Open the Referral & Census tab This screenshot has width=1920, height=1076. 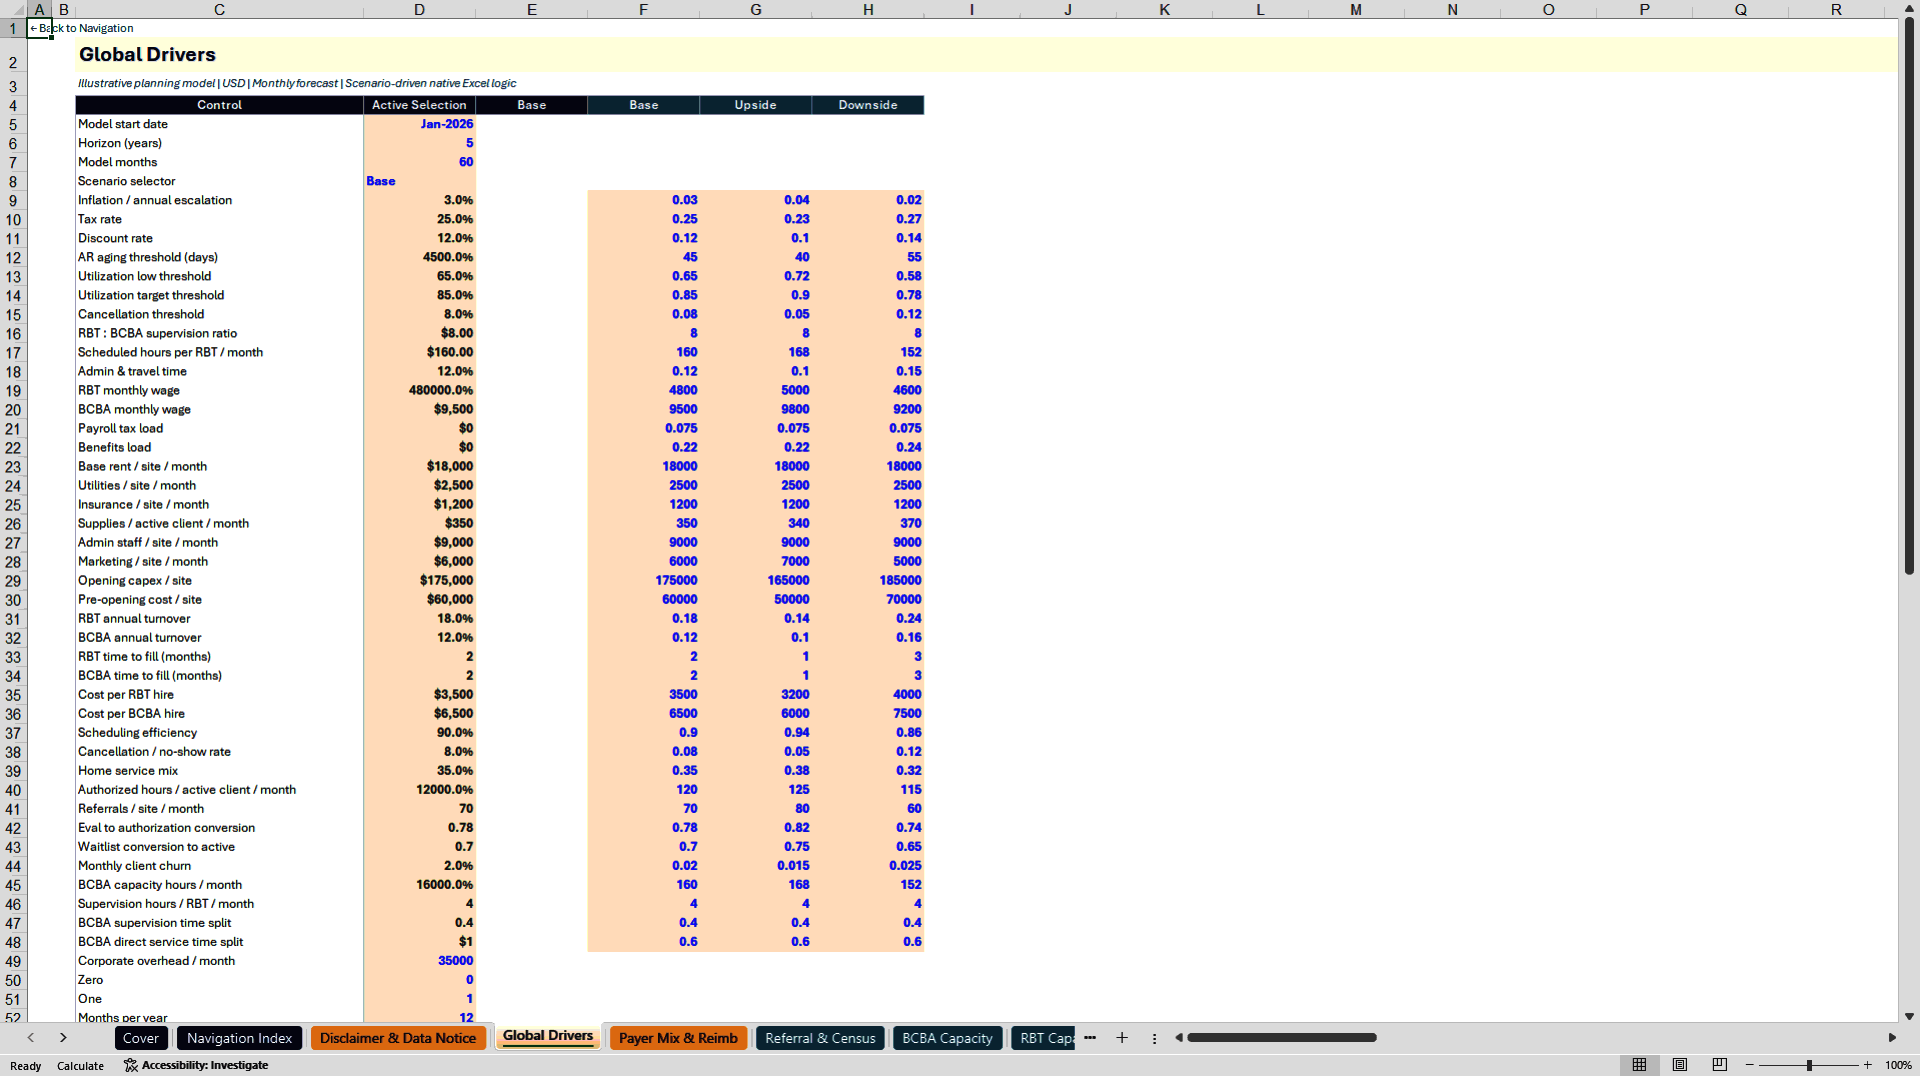pyautogui.click(x=820, y=1038)
